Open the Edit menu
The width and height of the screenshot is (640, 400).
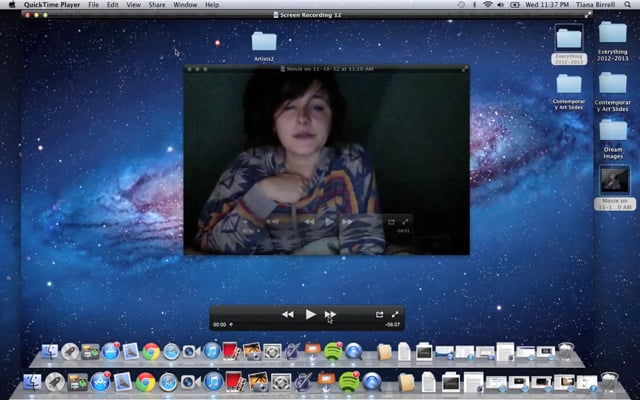(x=113, y=4)
